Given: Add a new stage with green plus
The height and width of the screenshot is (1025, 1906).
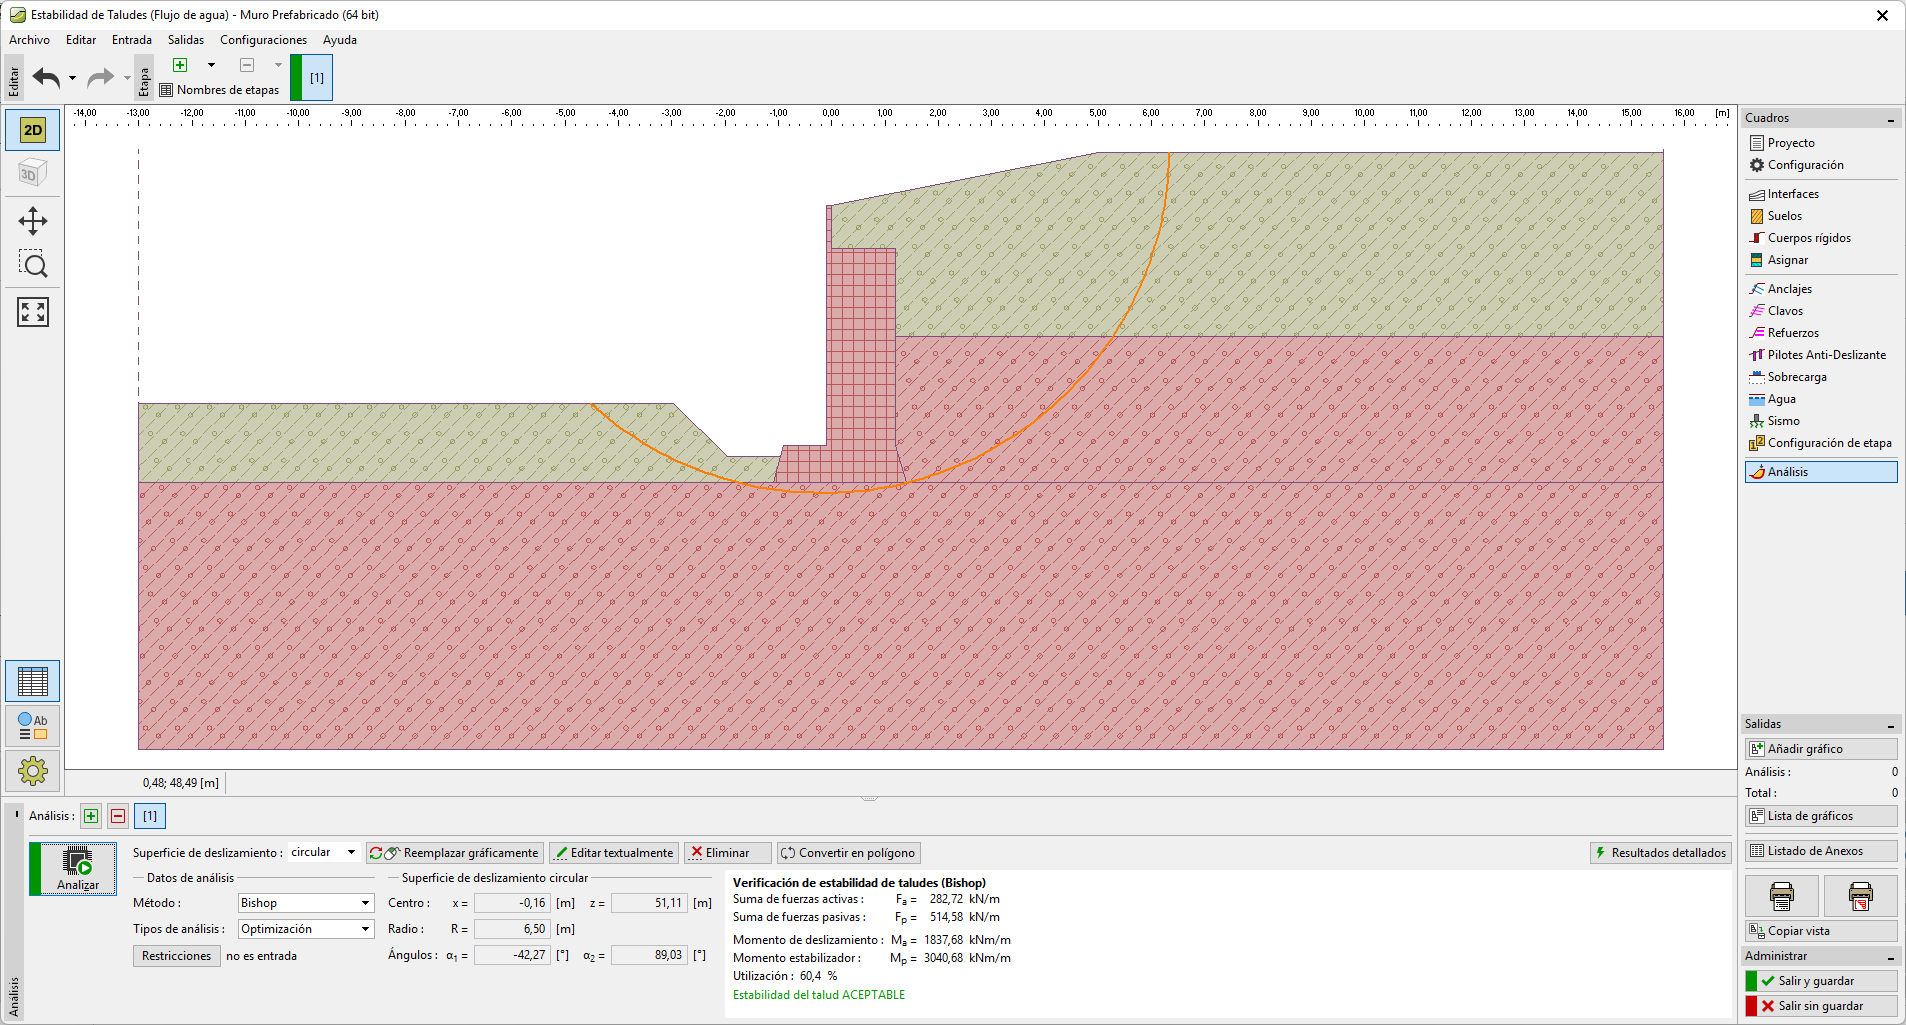Looking at the screenshot, I should 180,65.
